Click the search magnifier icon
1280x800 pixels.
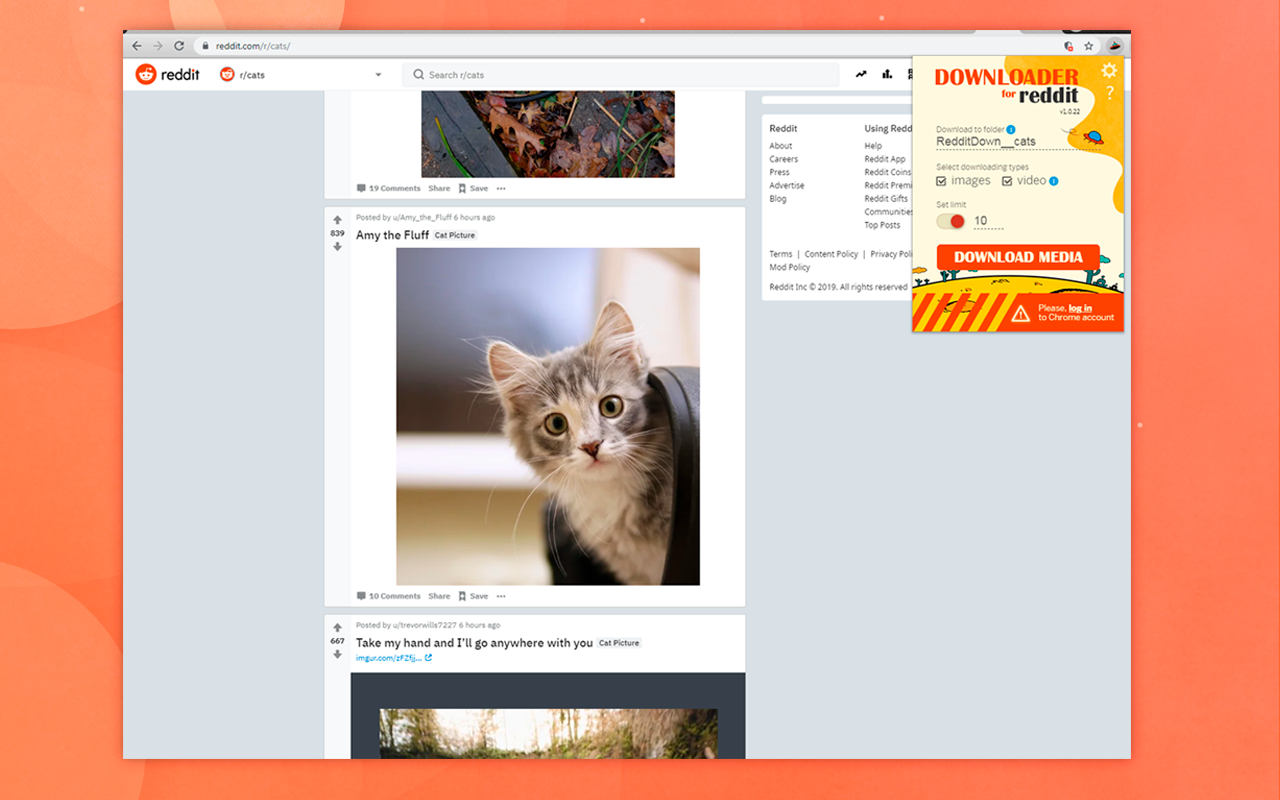419,75
